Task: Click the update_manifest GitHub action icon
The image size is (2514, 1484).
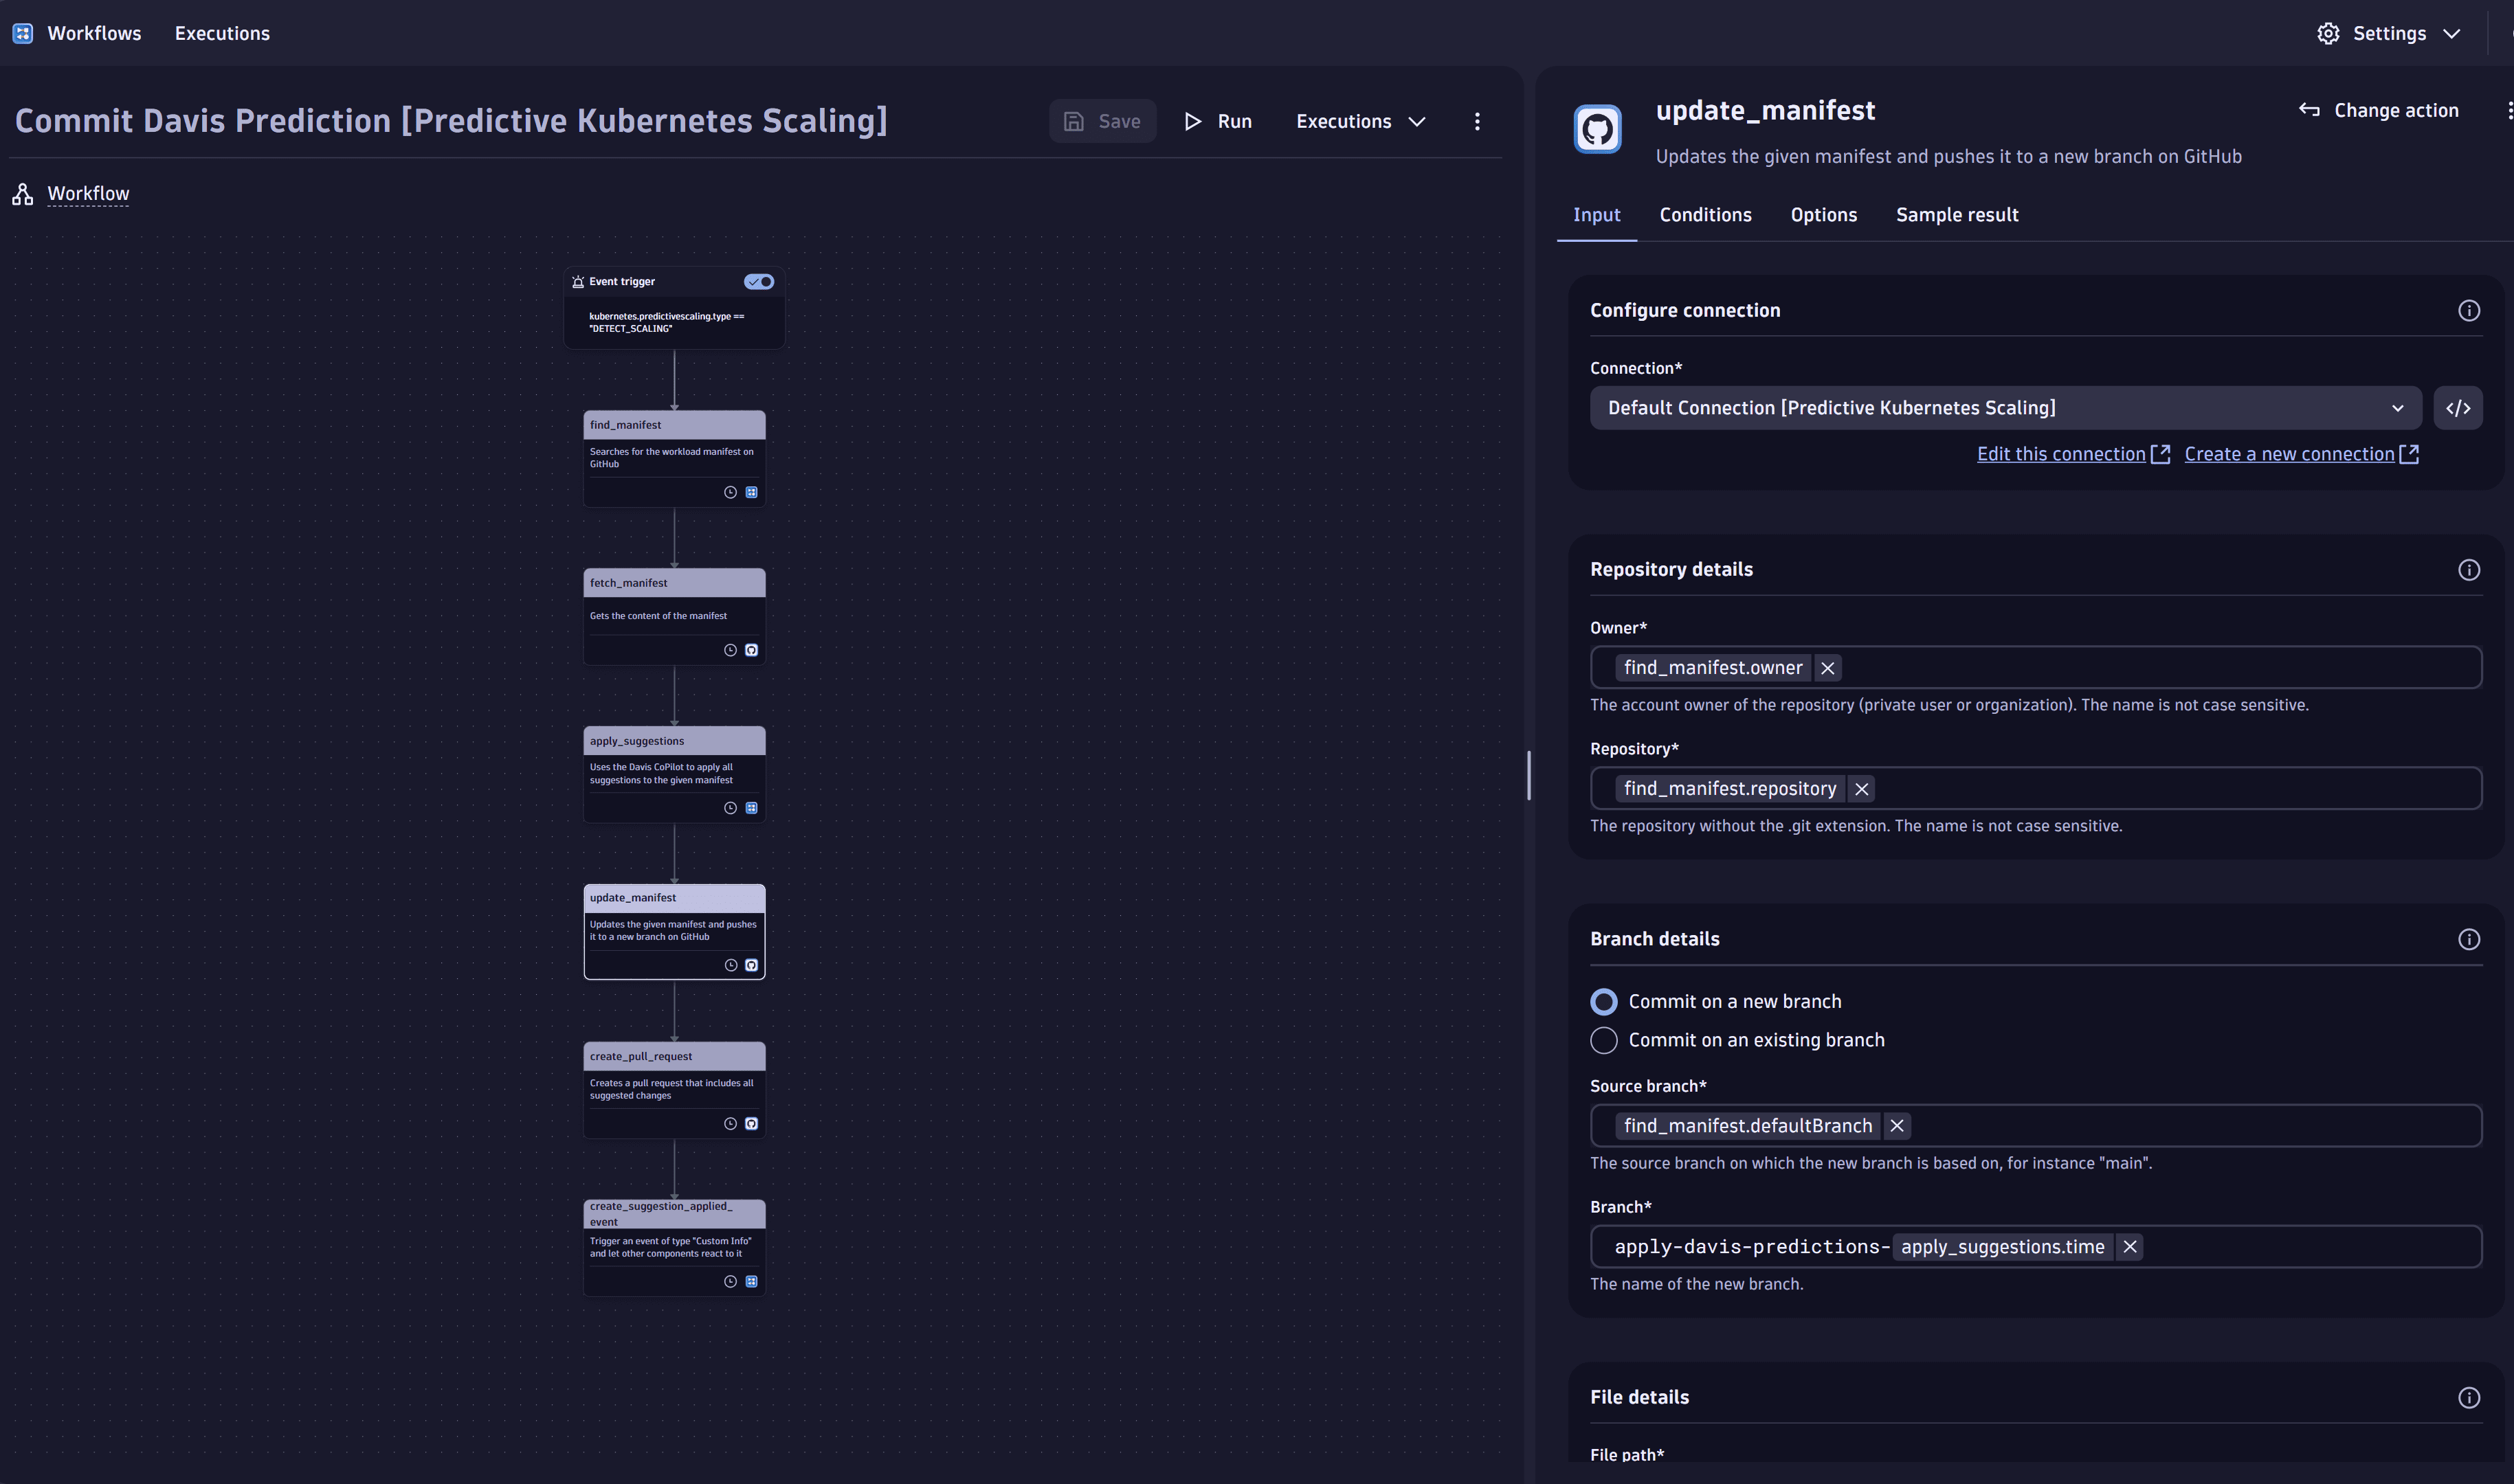Action: [1594, 126]
